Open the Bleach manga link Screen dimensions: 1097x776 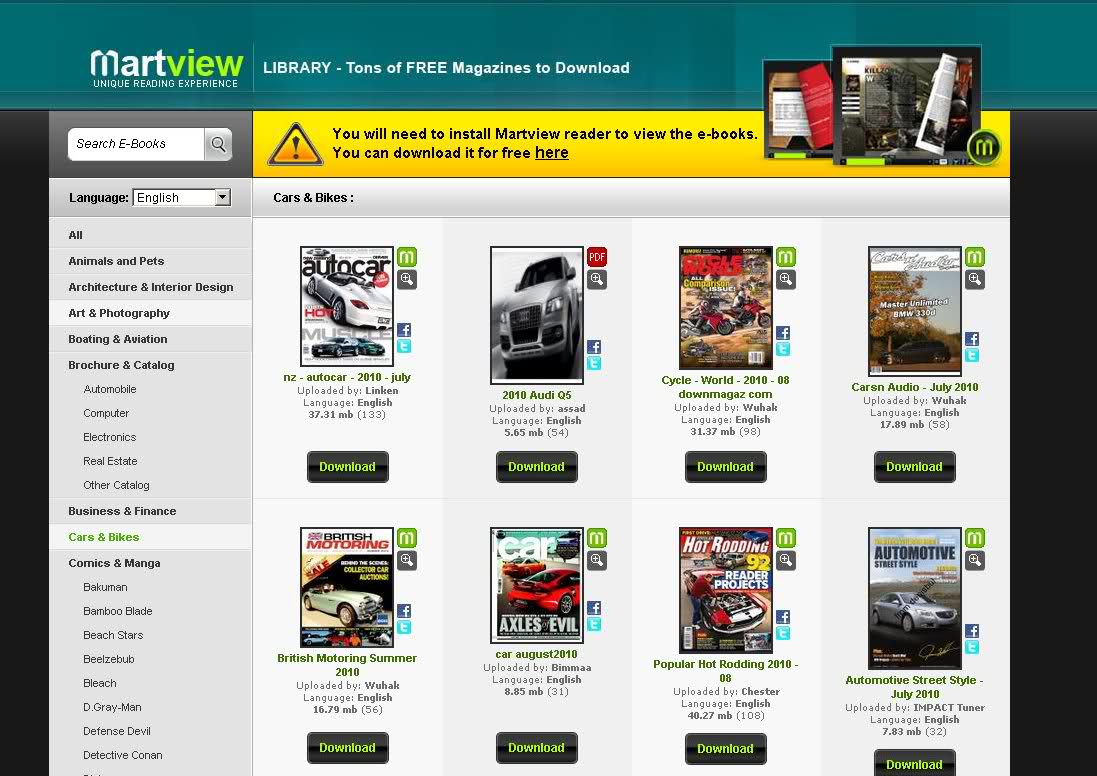pos(100,683)
